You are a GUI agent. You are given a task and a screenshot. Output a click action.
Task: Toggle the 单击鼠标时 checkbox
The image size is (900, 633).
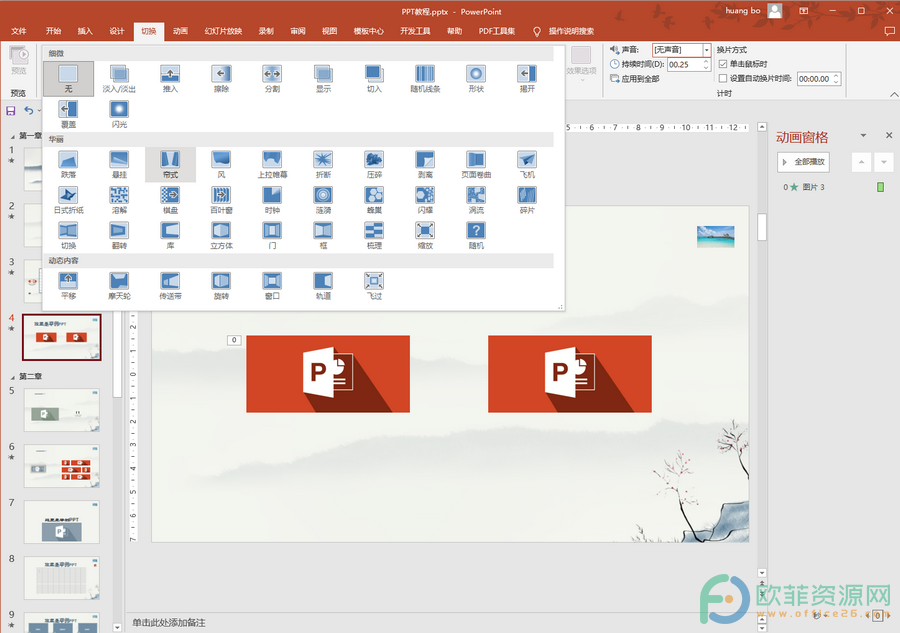(723, 64)
